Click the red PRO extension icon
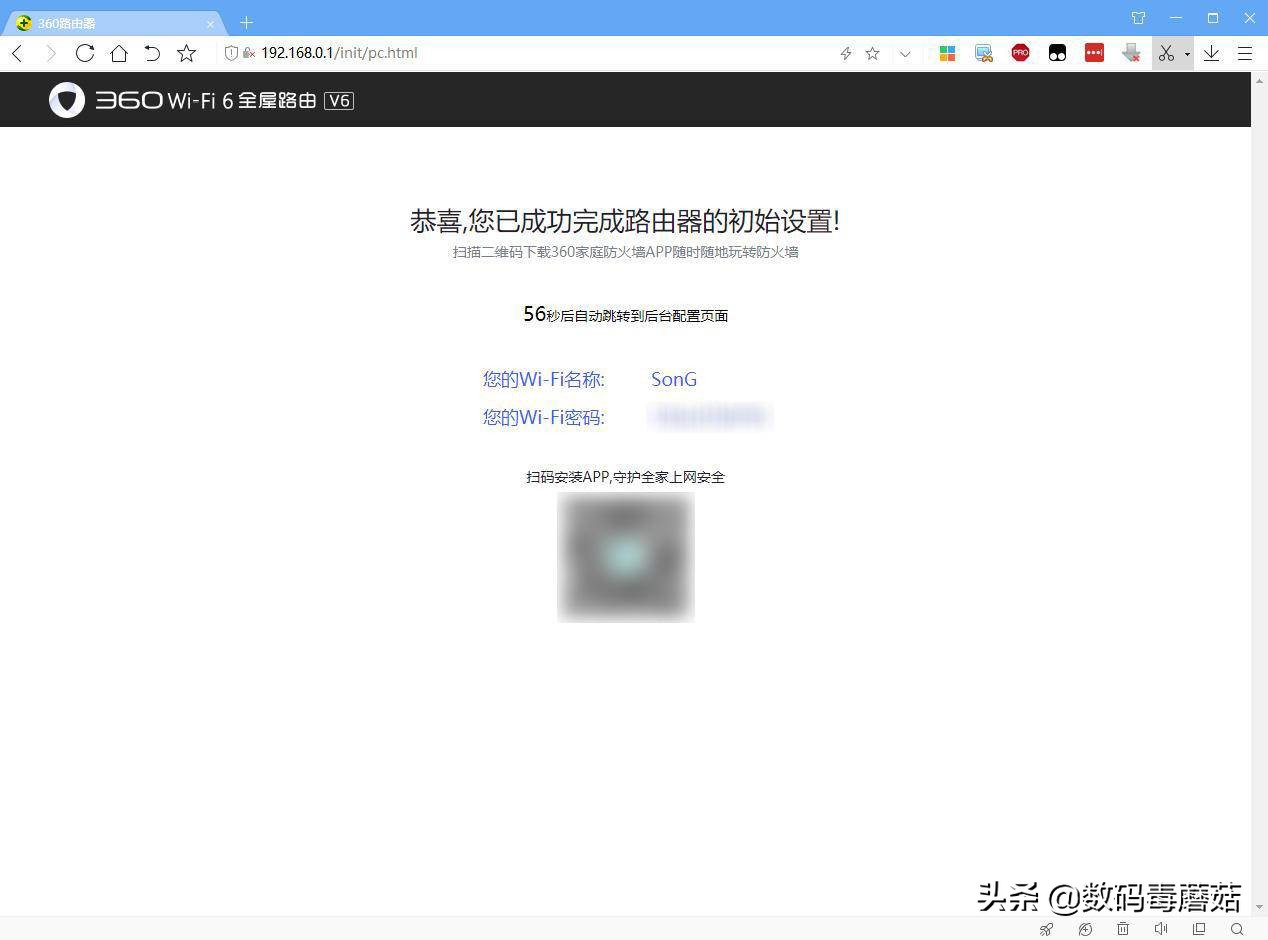1268x940 pixels. point(1020,53)
